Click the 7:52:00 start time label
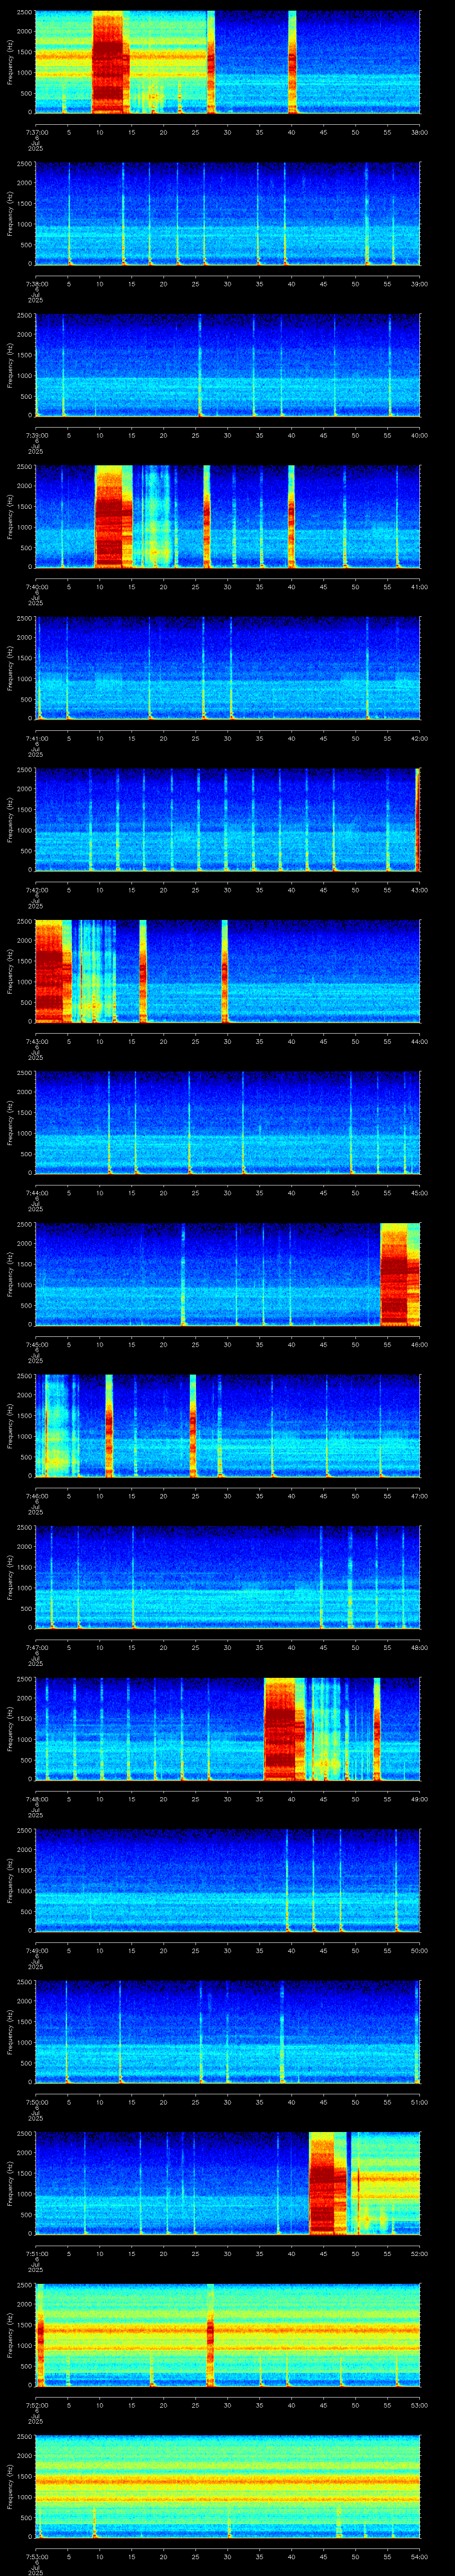 (x=36, y=2405)
